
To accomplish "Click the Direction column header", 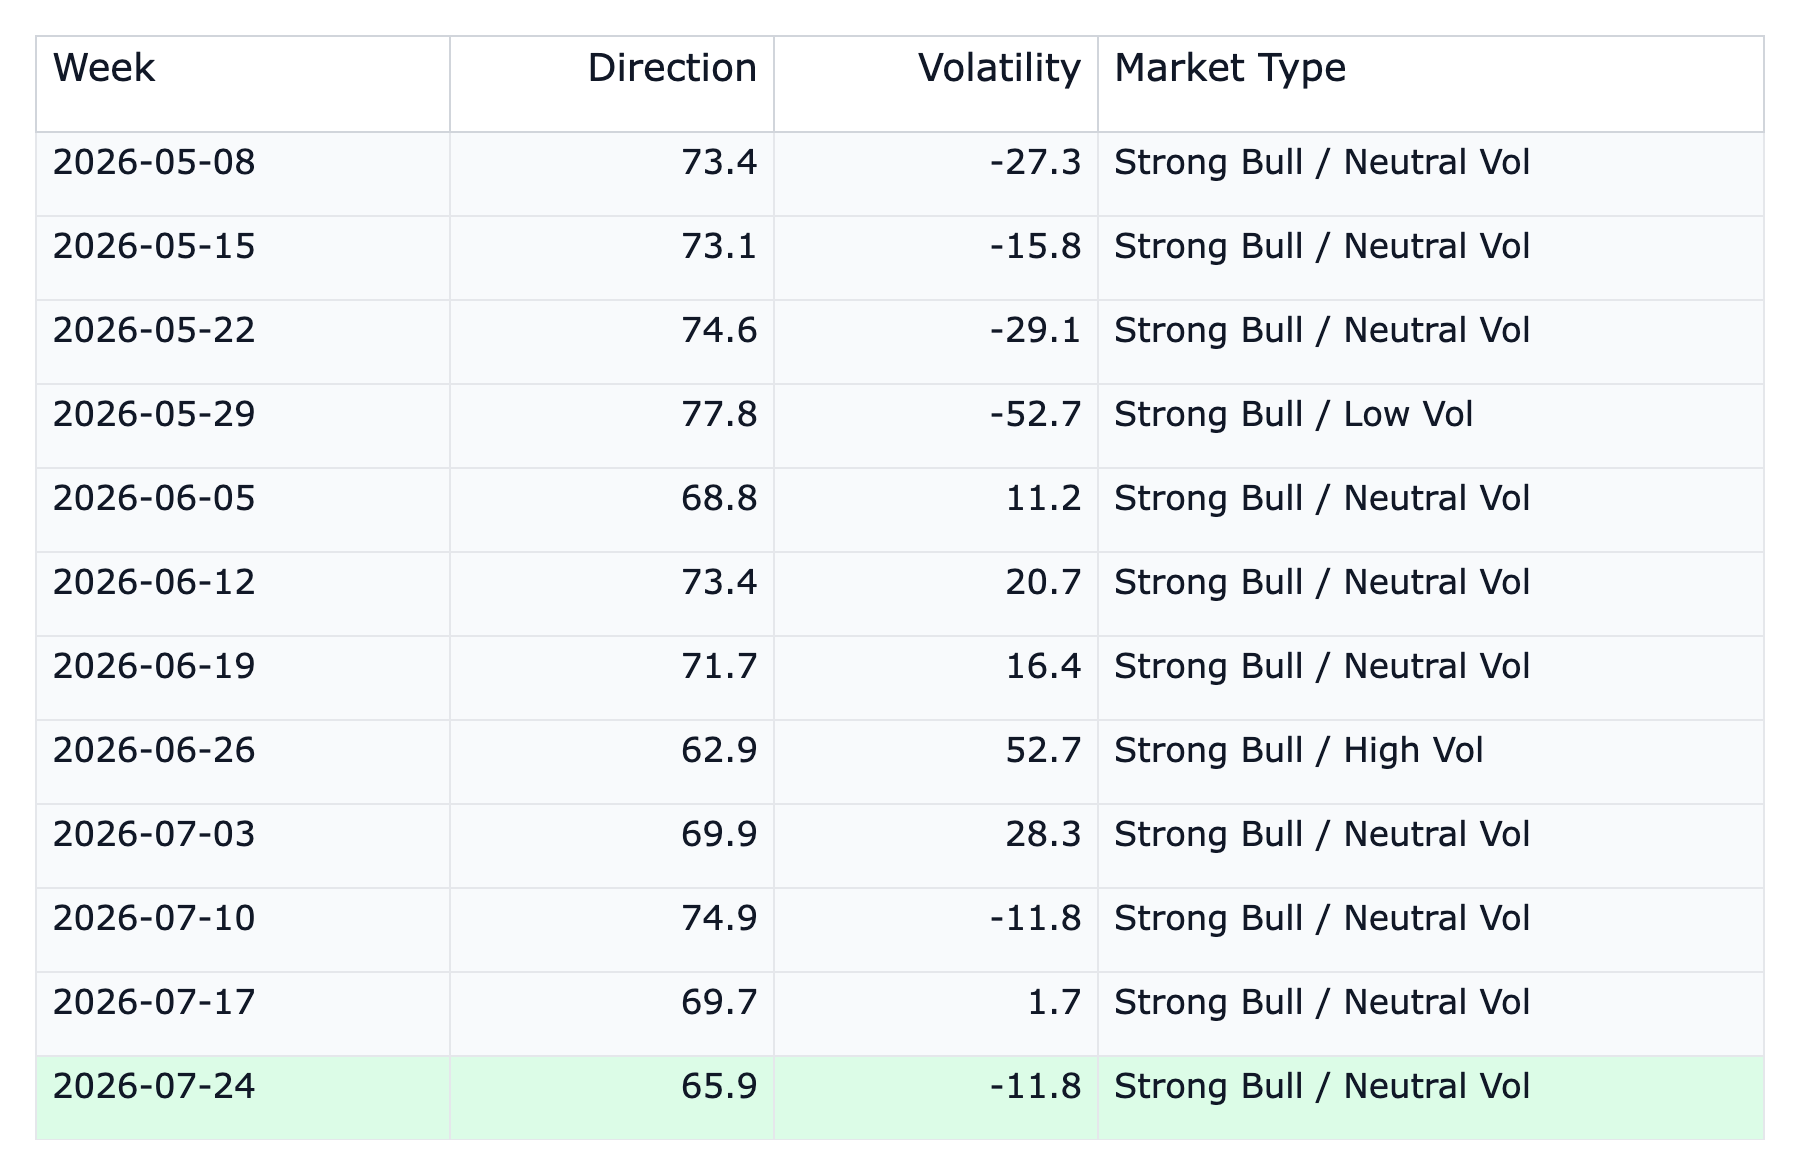I will tap(612, 84).
